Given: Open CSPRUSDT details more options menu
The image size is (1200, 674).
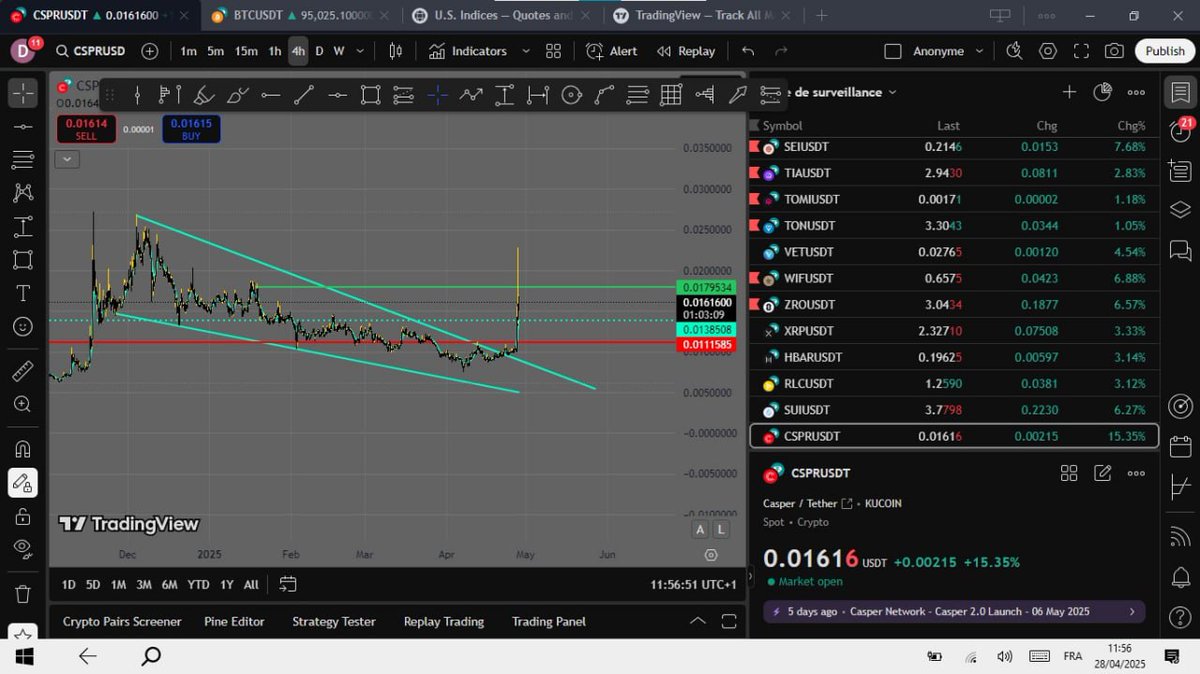Looking at the screenshot, I should (x=1136, y=473).
